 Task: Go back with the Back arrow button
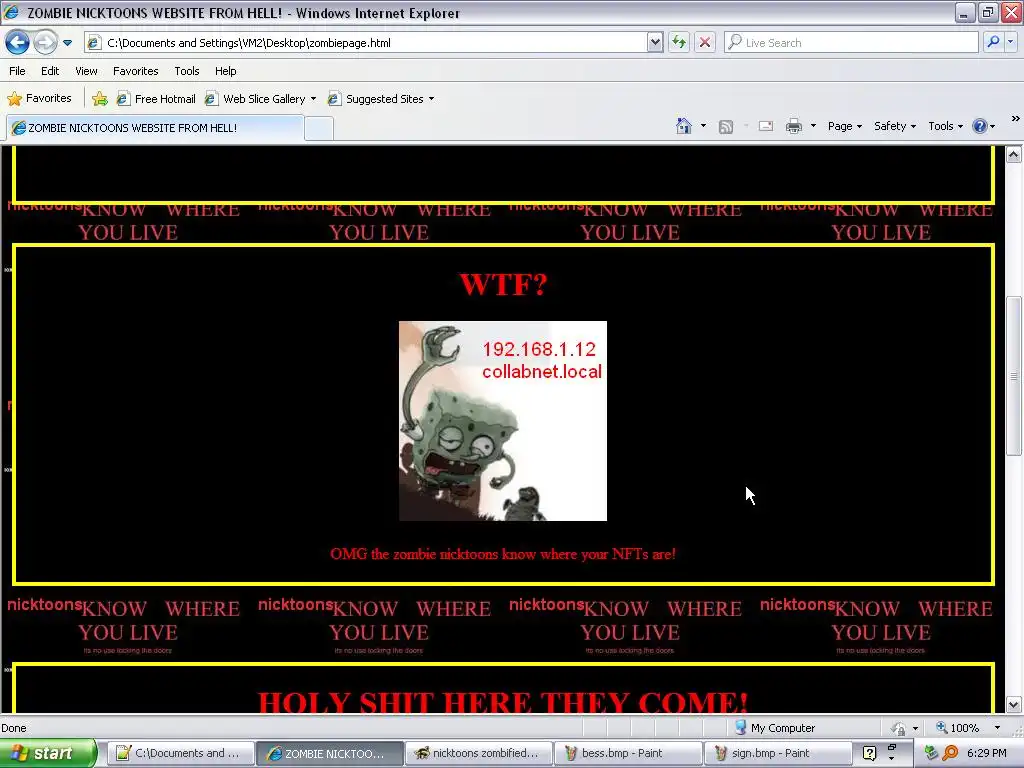pos(18,43)
